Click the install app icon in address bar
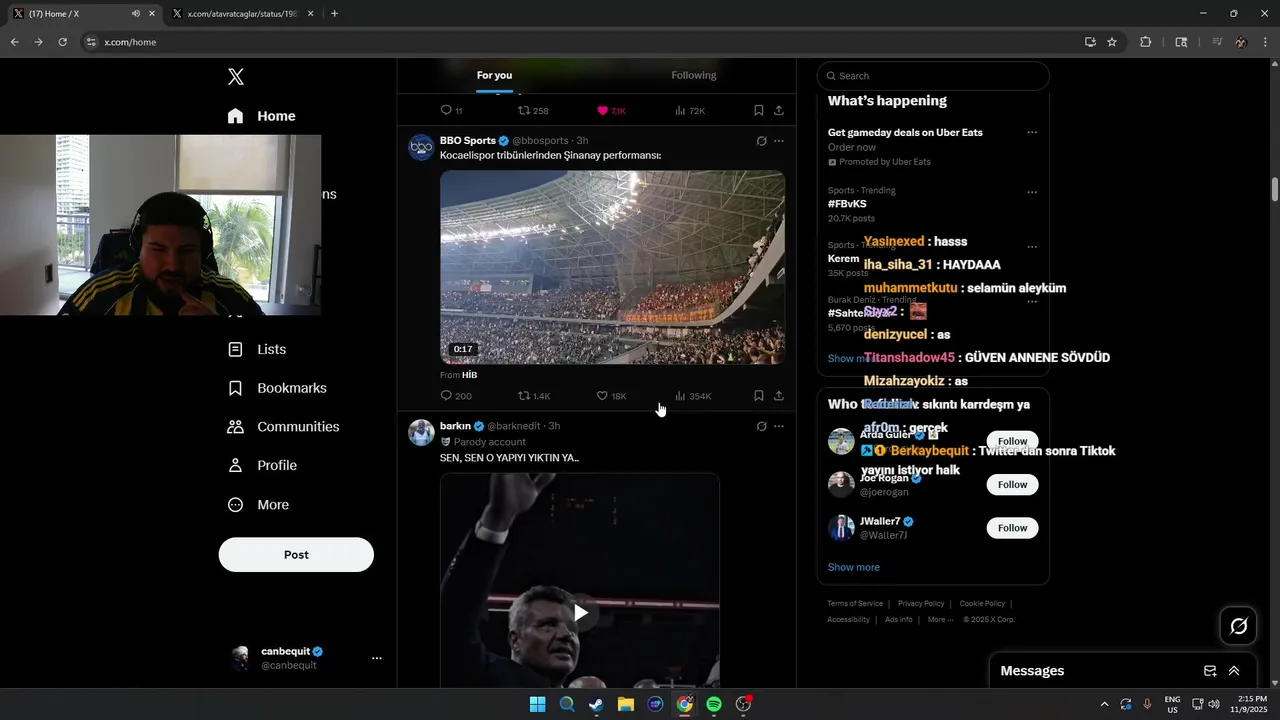 pos(1090,42)
